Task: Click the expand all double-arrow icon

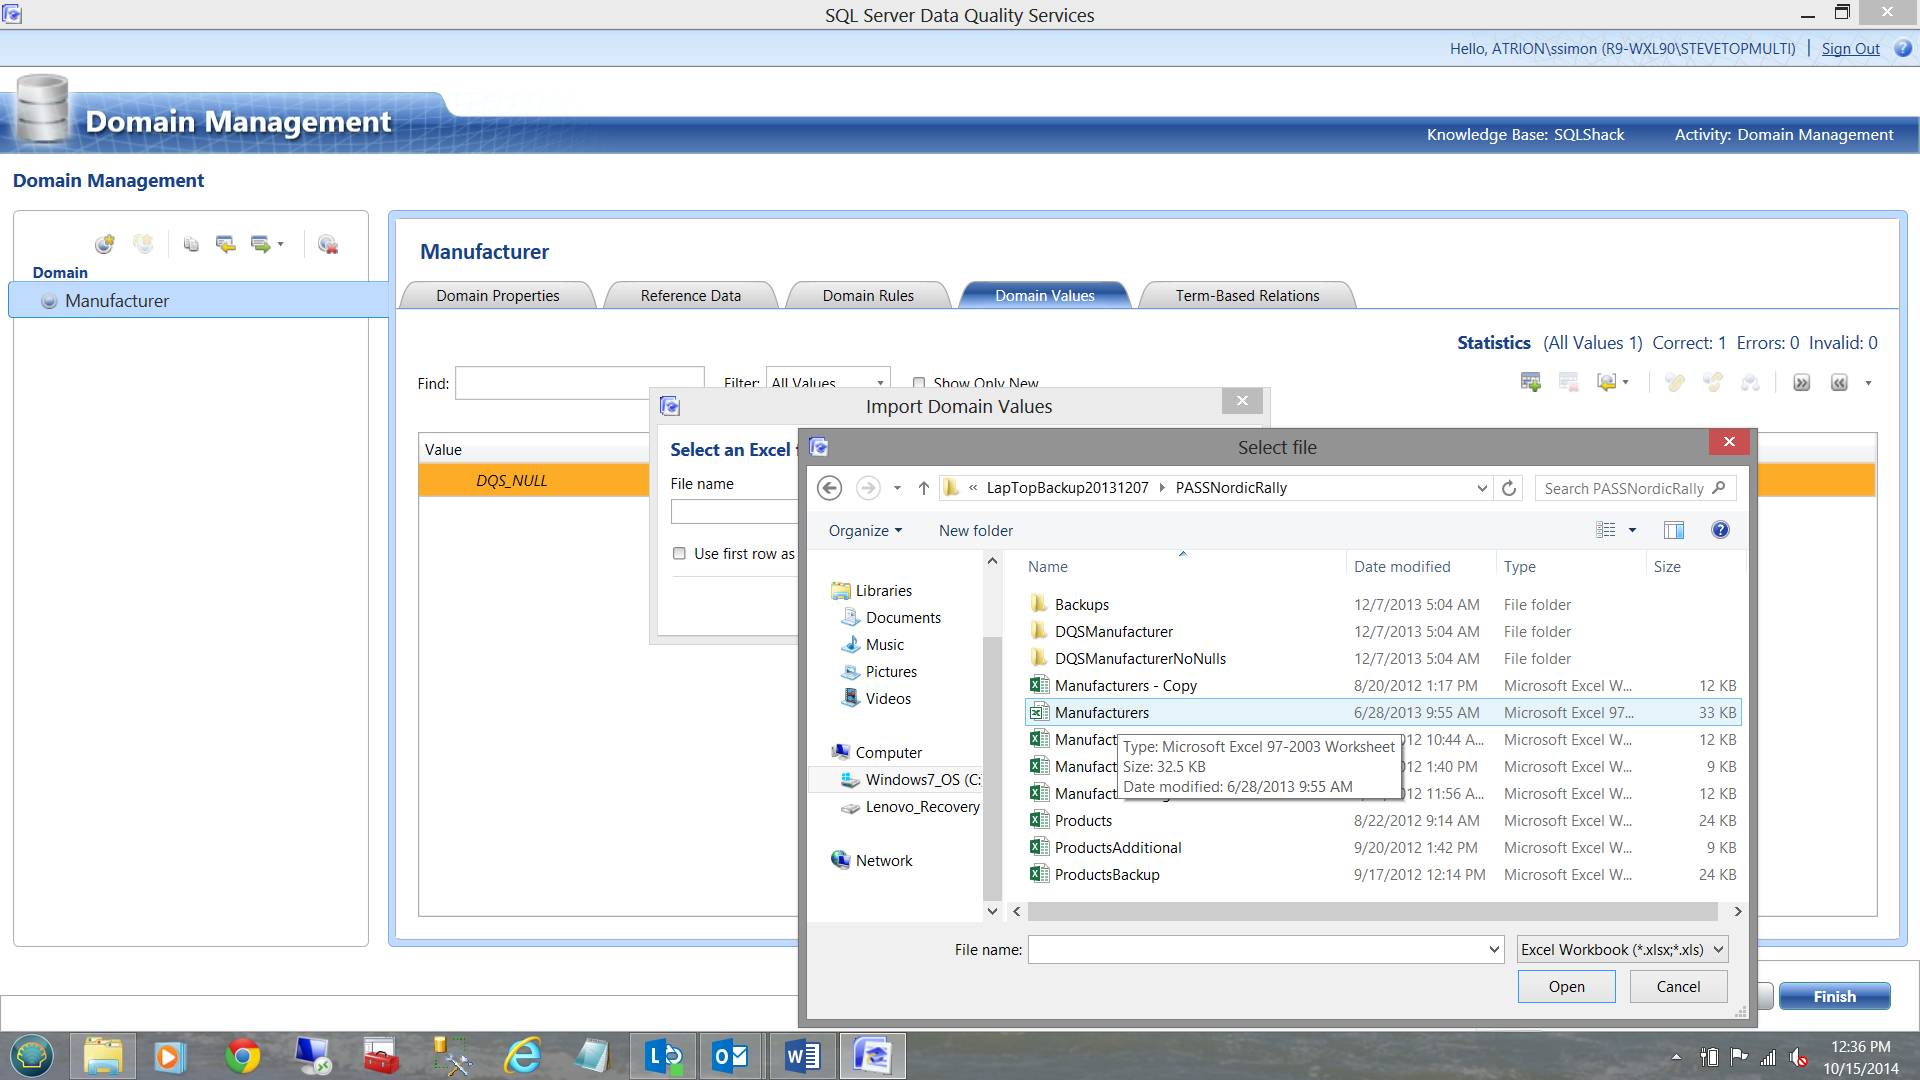Action: pos(1801,382)
